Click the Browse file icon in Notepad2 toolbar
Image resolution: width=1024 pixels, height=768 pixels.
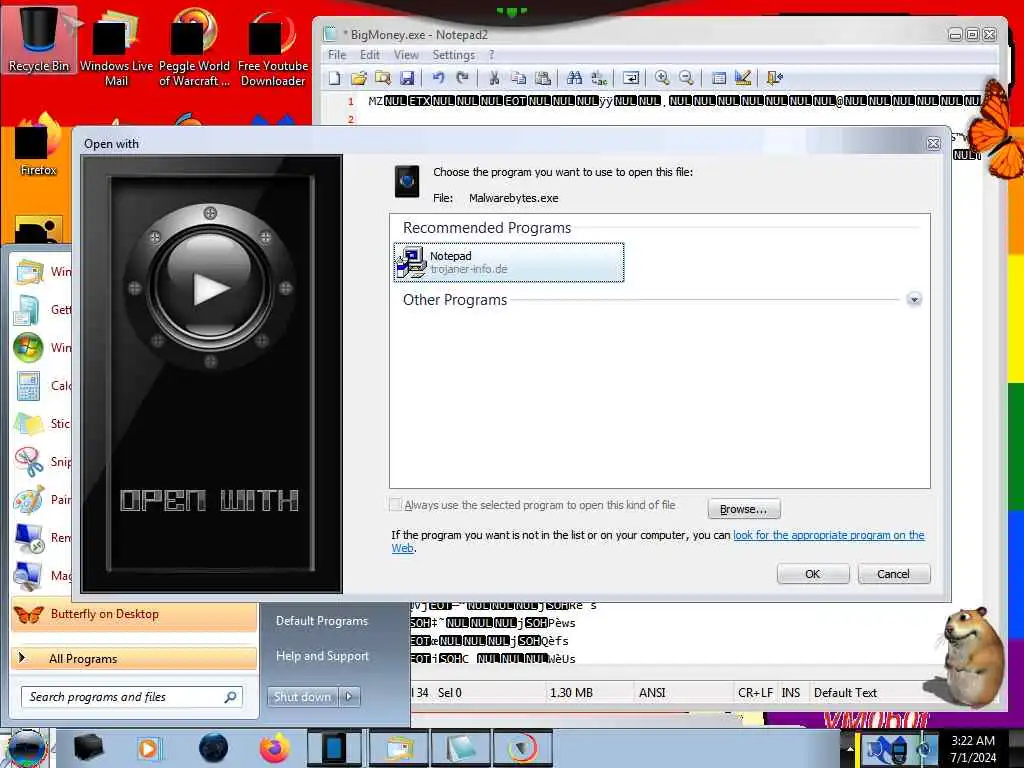click(383, 78)
